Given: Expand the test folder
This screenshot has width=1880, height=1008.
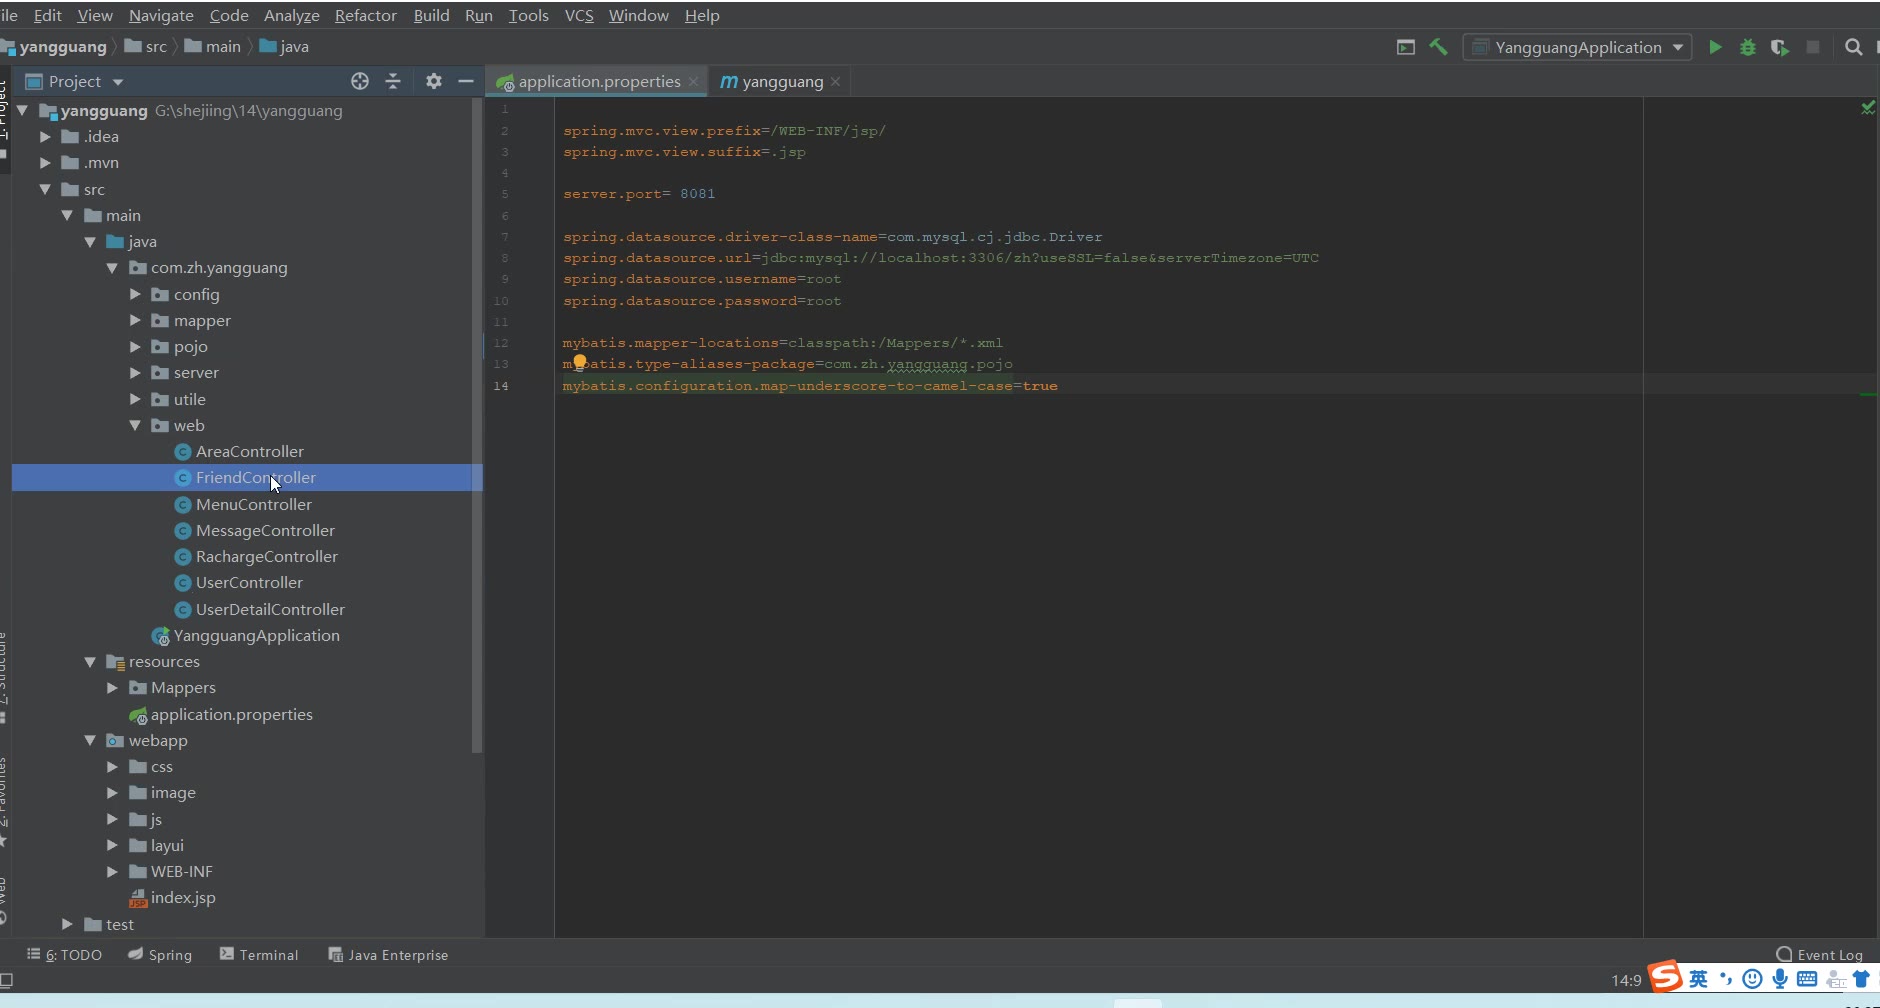Looking at the screenshot, I should 67,924.
